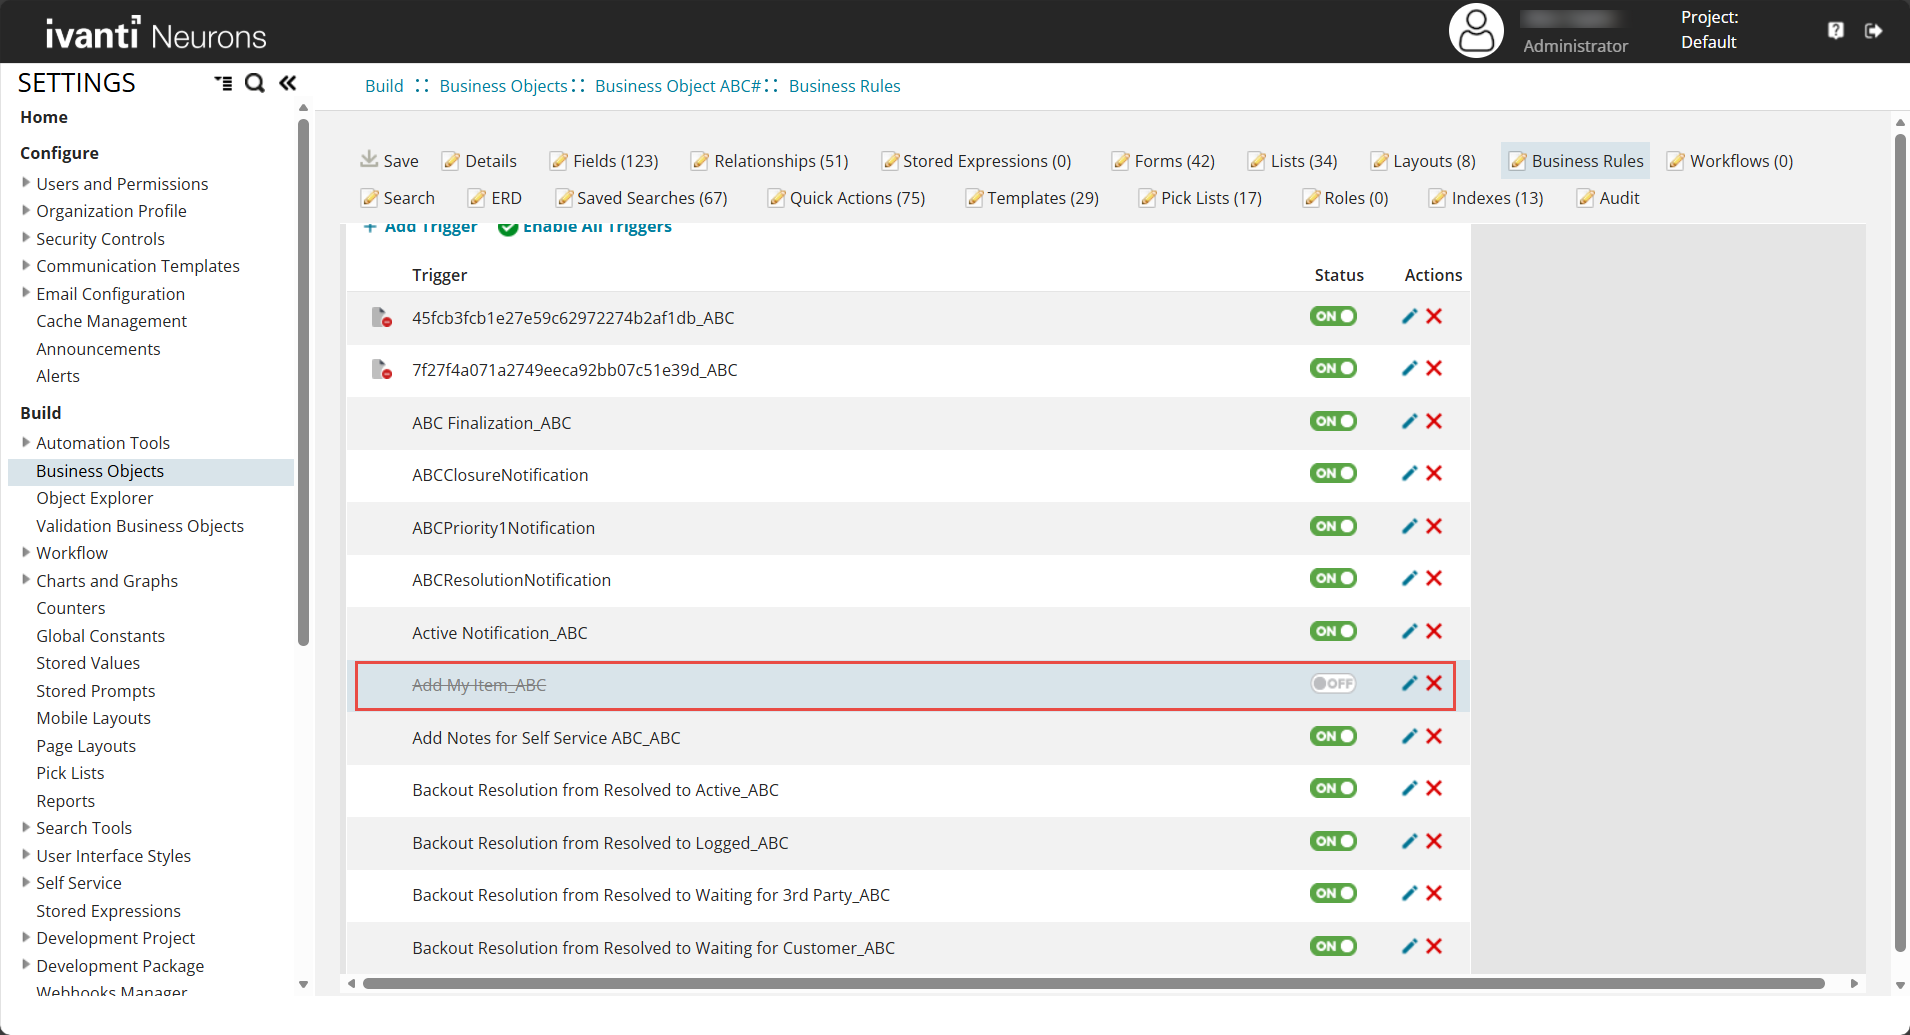Viewport: 1910px width, 1035px height.
Task: Collapse the Settings sidebar with double chevron
Action: pos(288,83)
